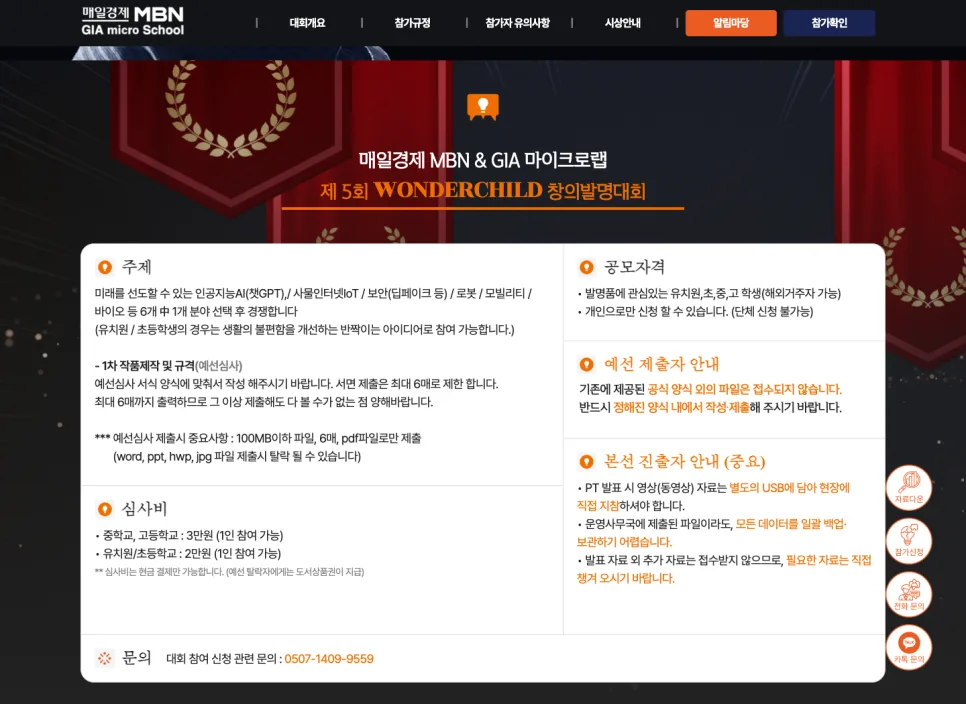The image size is (966, 704).
Task: Click the 예선 제출자 안내 heading
Action: click(662, 364)
